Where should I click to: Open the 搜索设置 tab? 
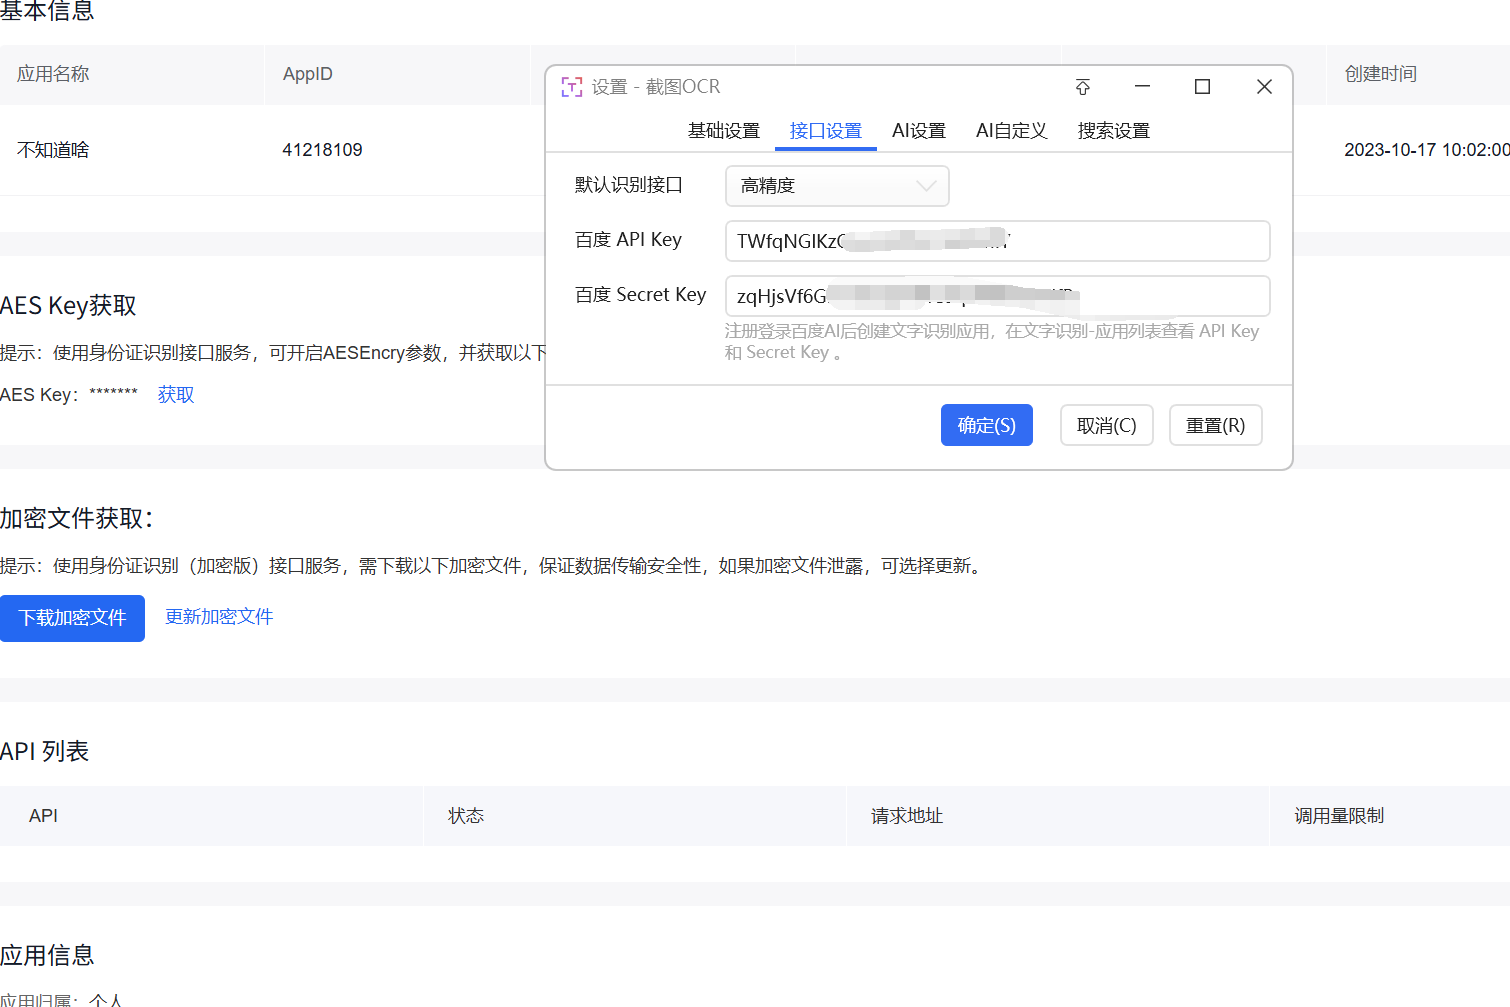click(x=1113, y=131)
